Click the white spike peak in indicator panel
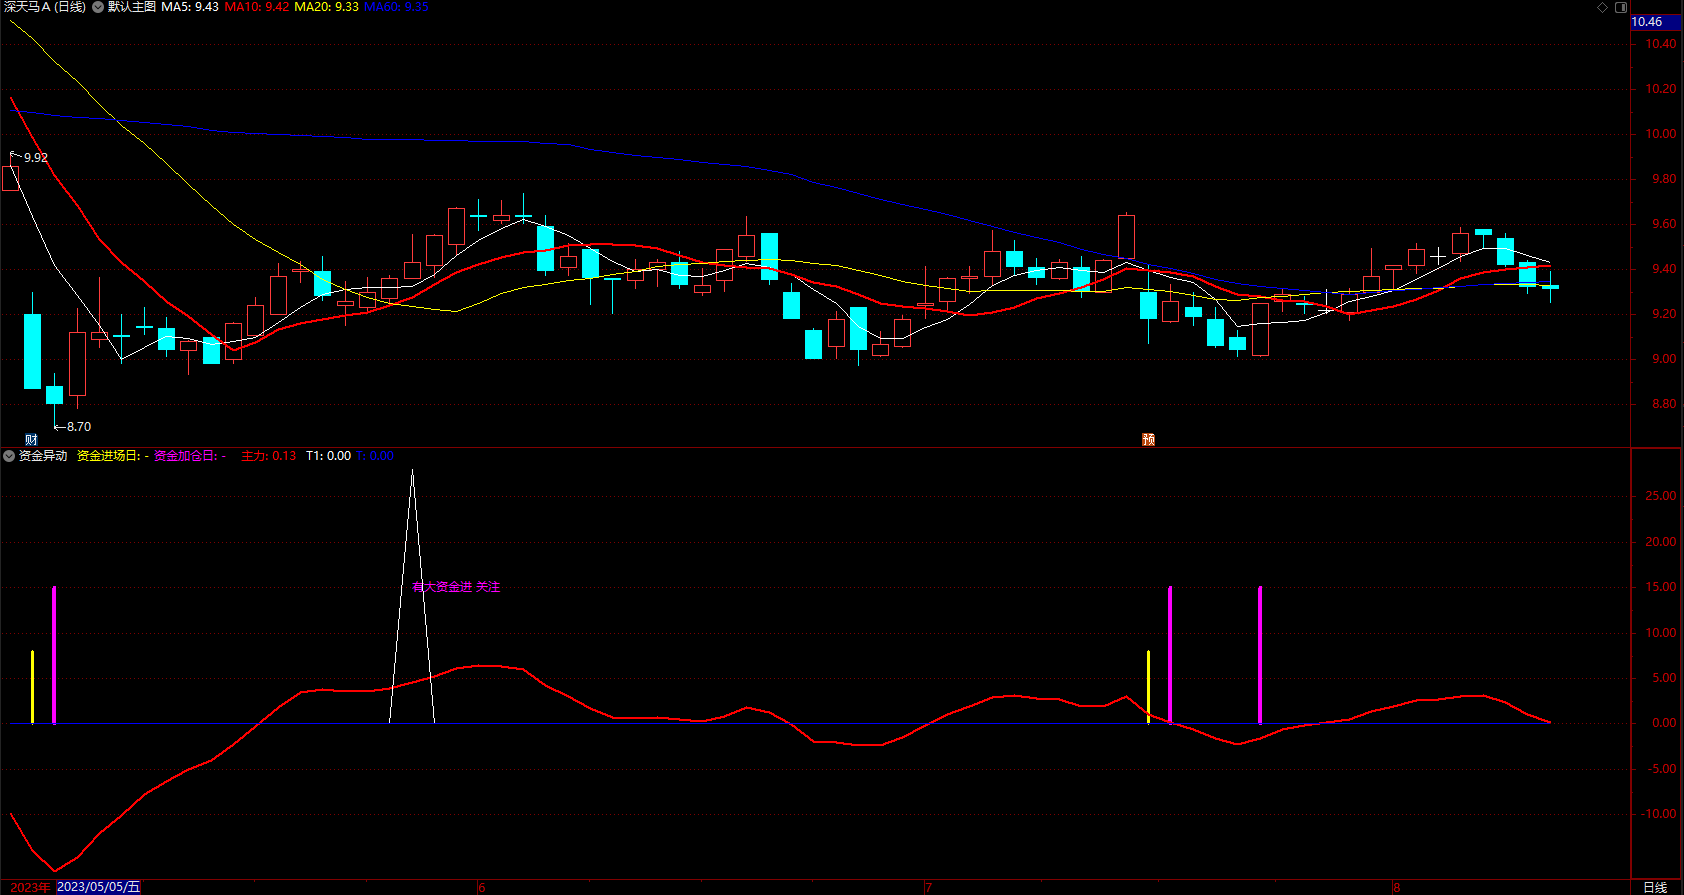 tap(412, 472)
